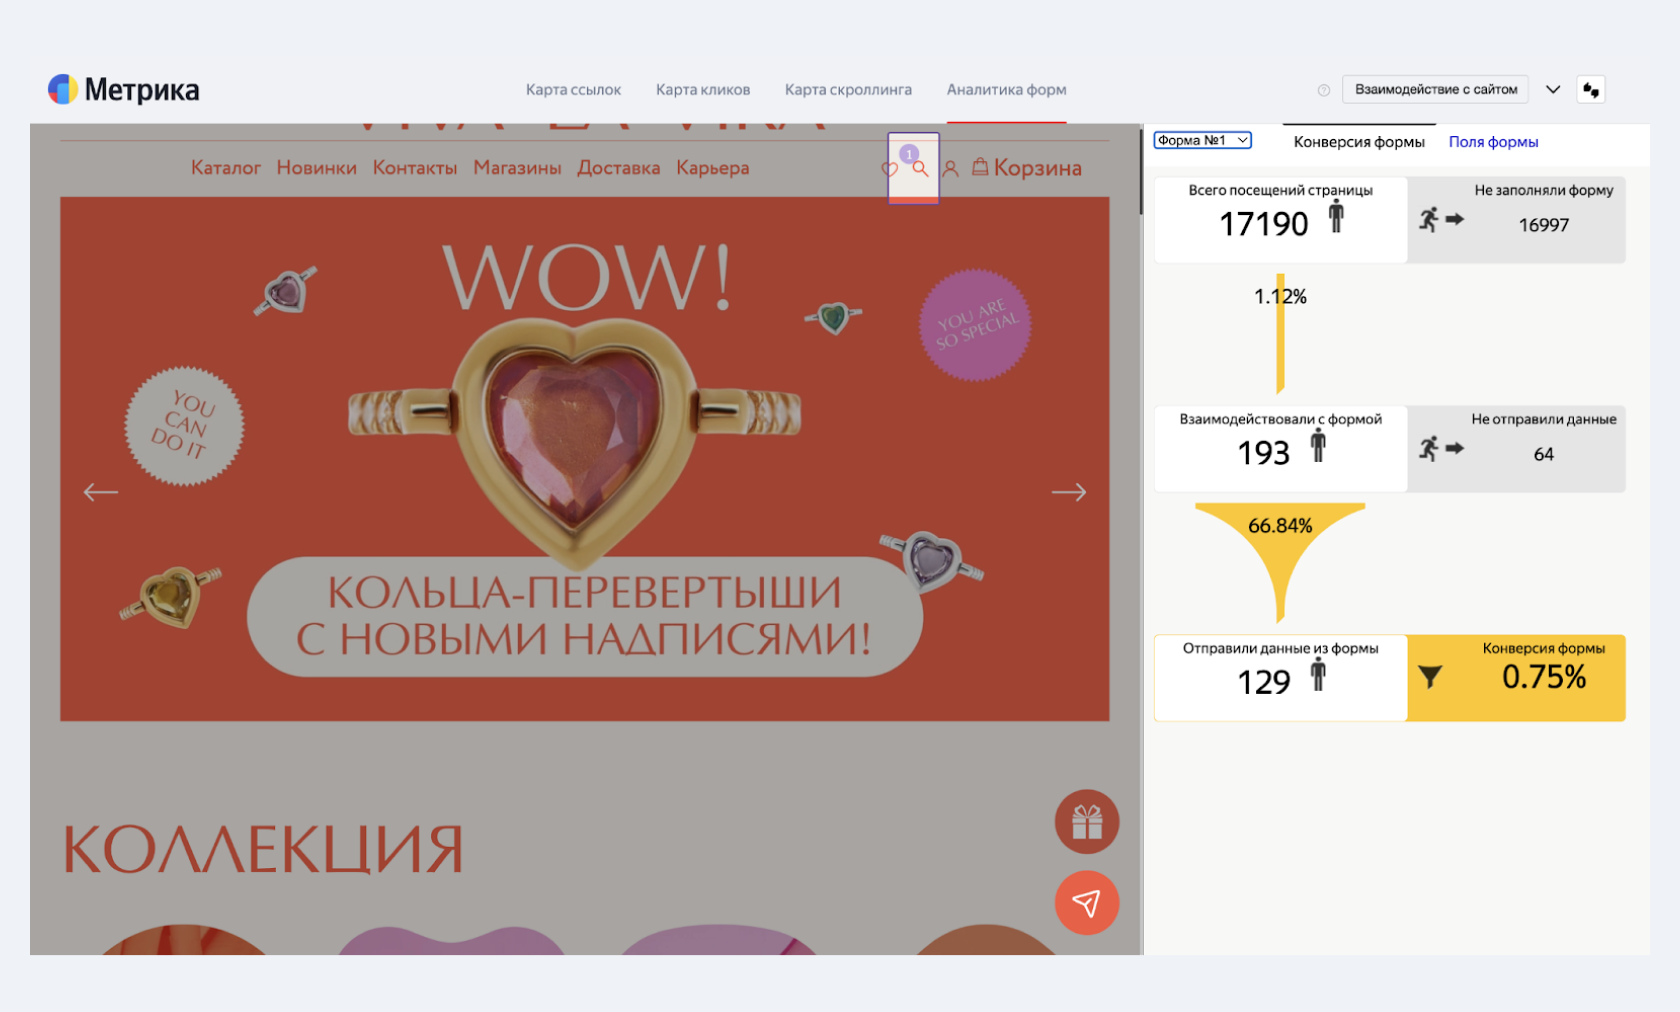Image resolution: width=1680 pixels, height=1012 pixels.
Task: Click the feedback thumbs icon button
Action: 1591,89
